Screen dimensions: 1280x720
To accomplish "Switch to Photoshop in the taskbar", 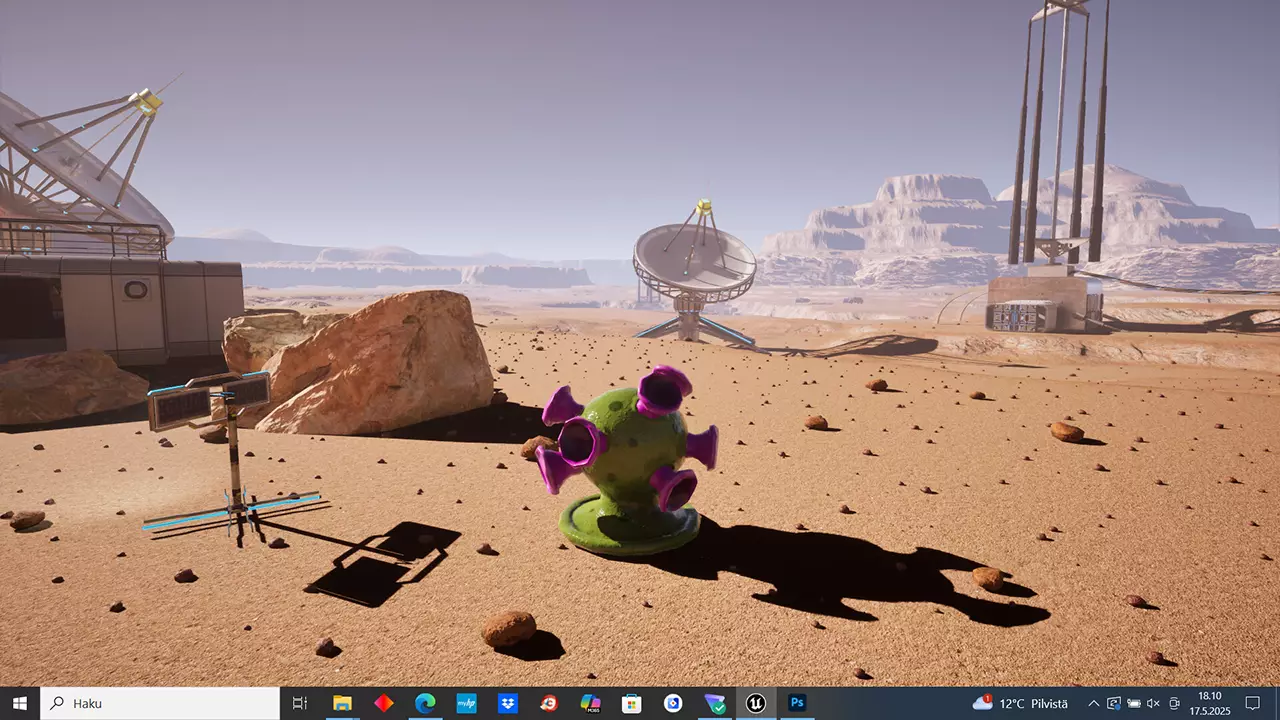I will coord(797,703).
